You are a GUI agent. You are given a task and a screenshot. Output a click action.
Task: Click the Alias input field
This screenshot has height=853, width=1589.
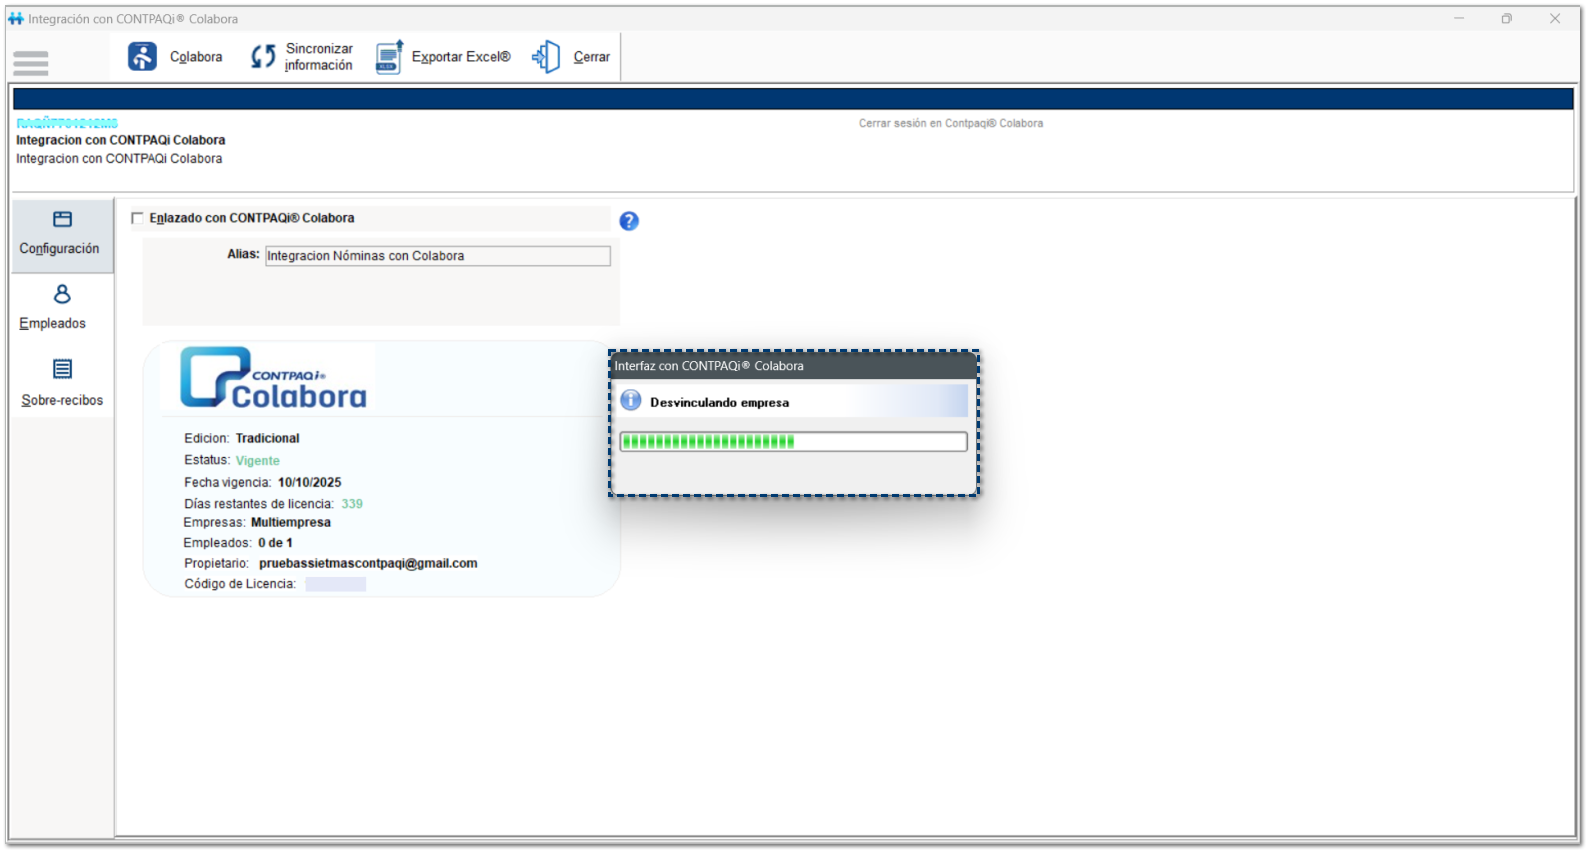(x=437, y=256)
